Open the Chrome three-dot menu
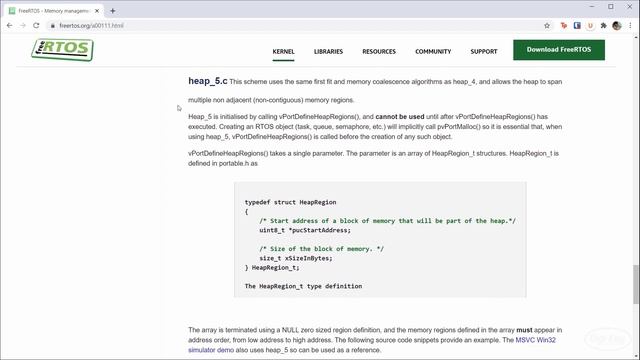This screenshot has width=640, height=360. tap(631, 25)
